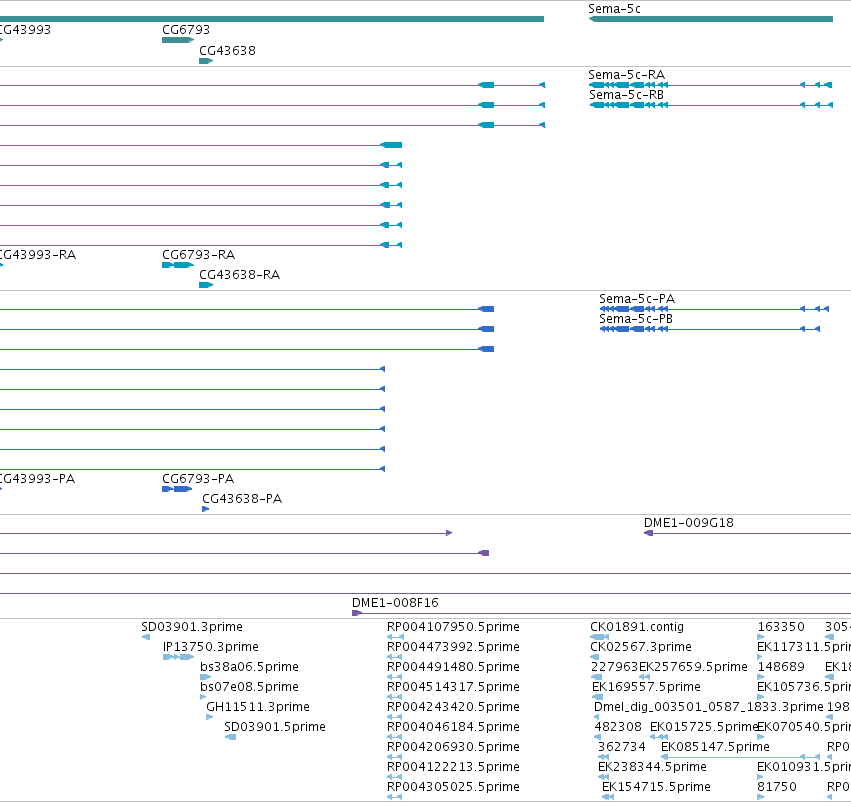Select the Sema-5c gene label

614,9
